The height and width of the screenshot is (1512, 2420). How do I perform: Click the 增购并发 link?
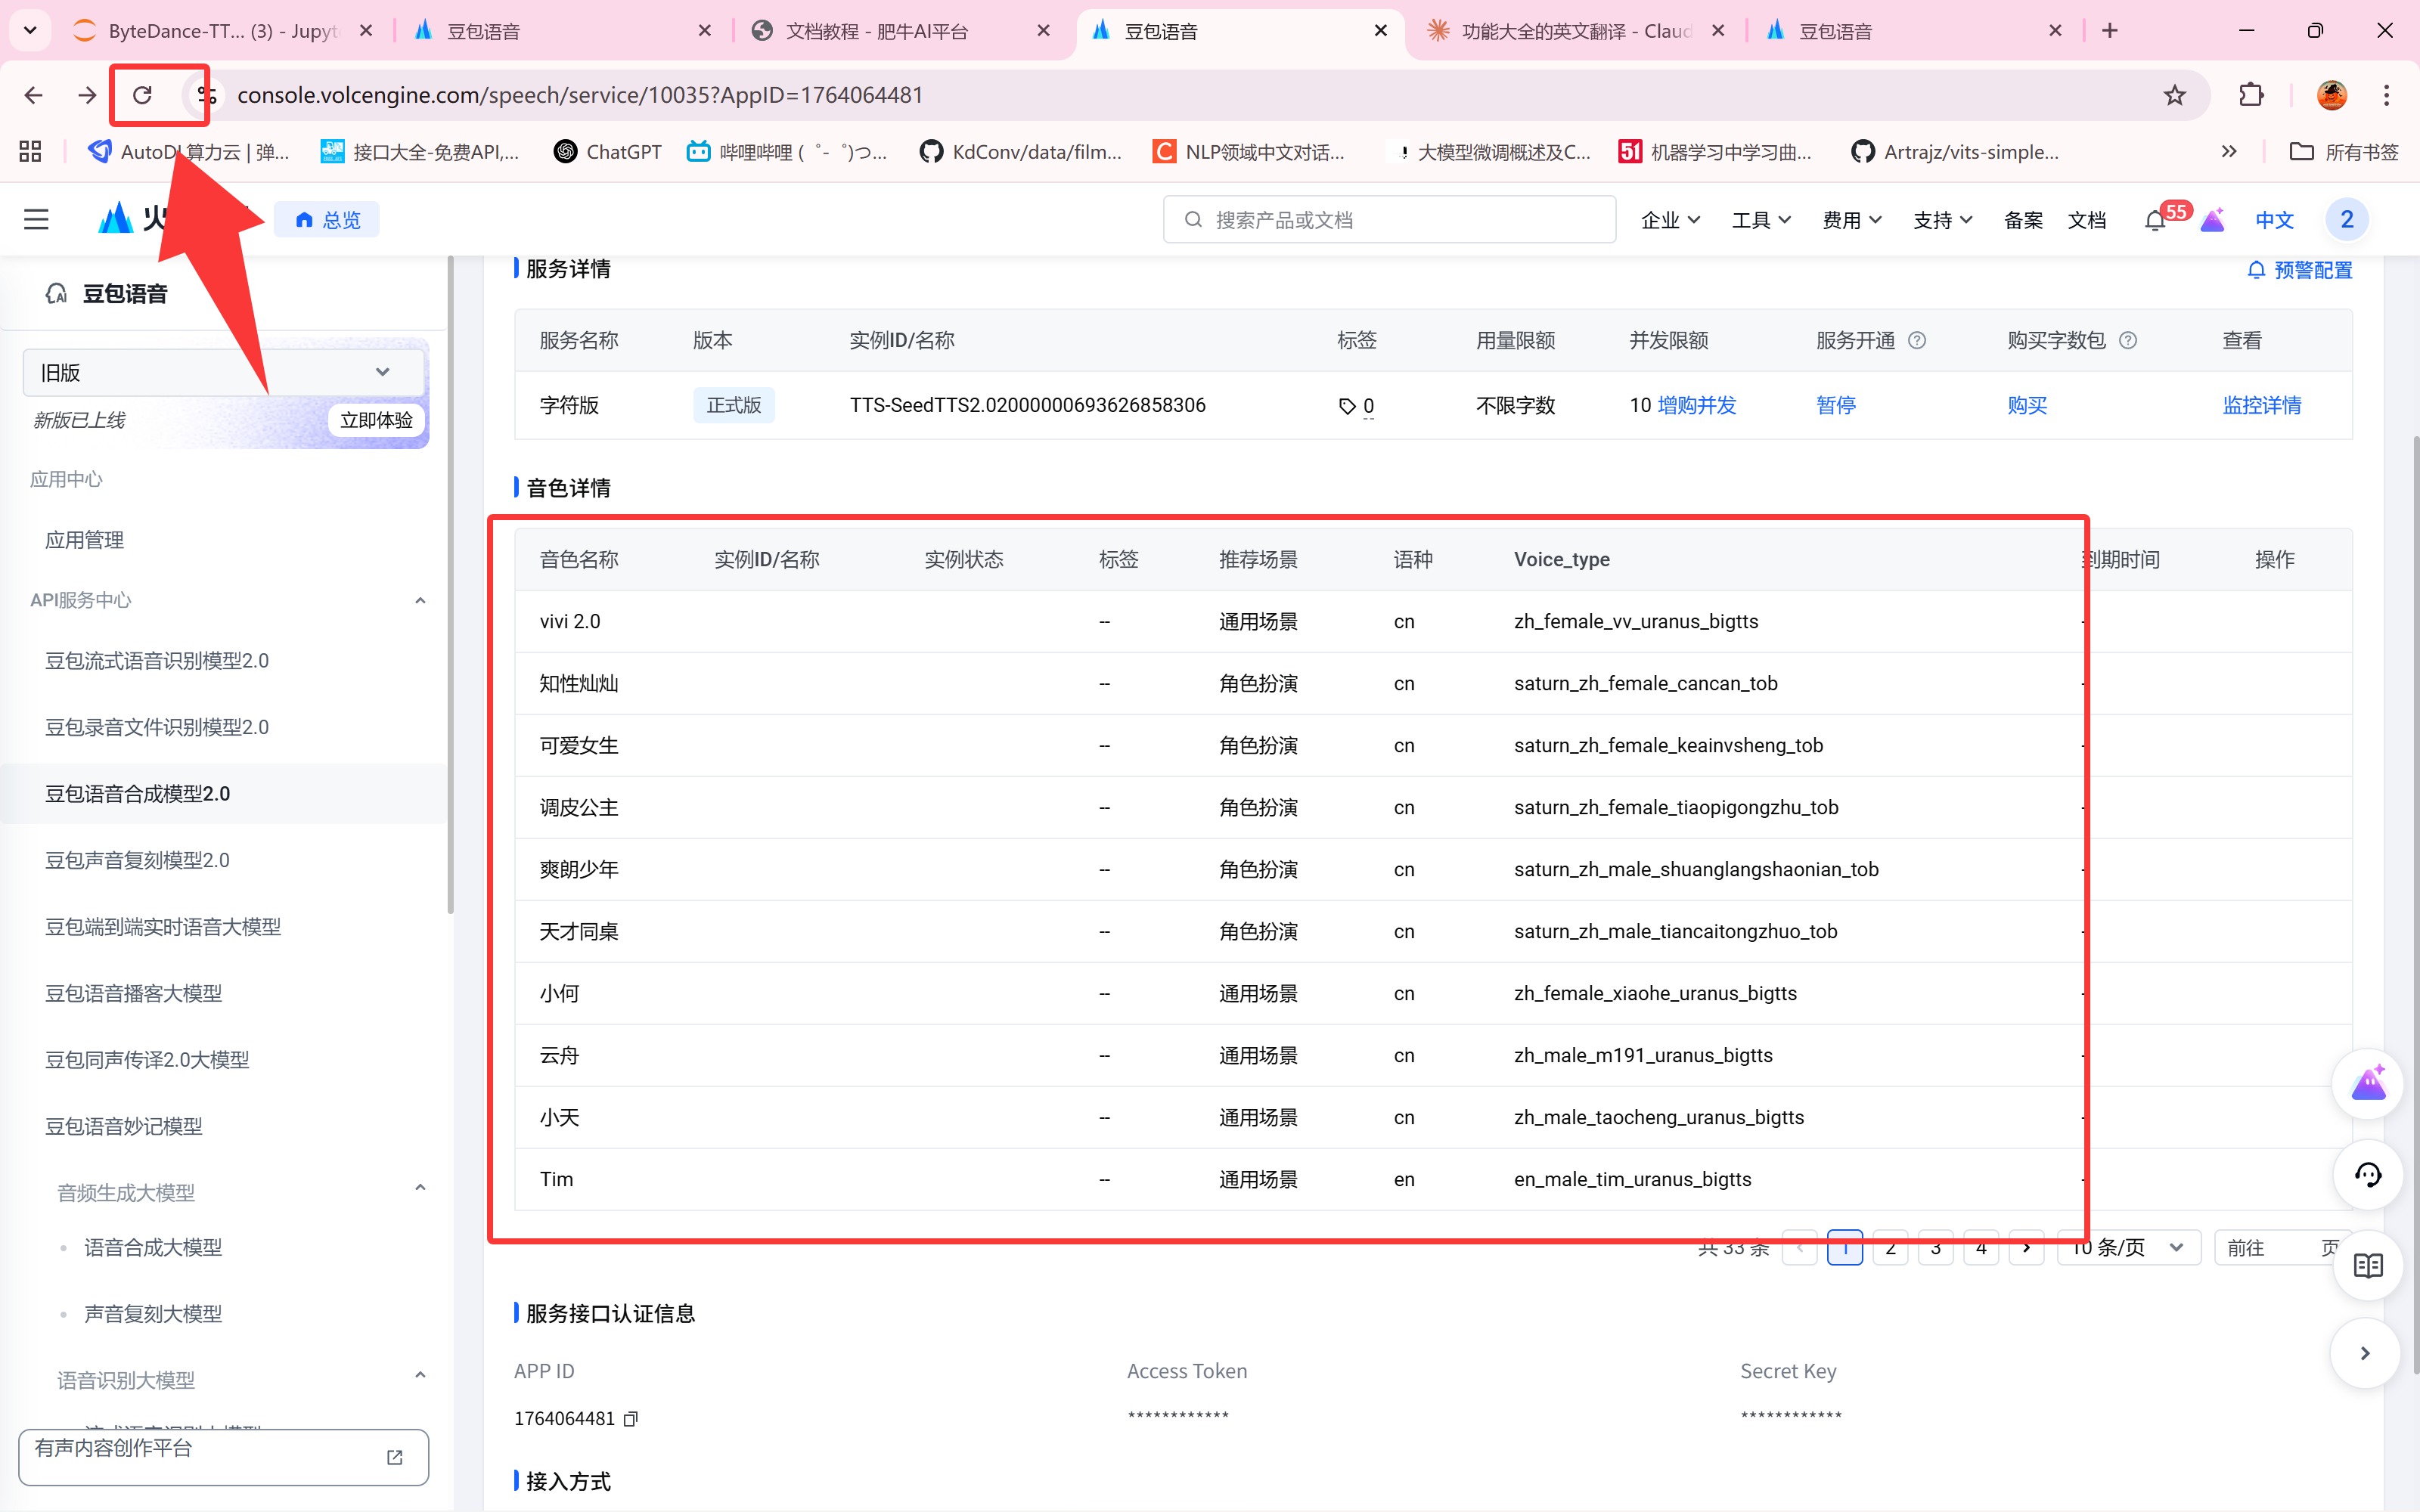tap(1697, 405)
